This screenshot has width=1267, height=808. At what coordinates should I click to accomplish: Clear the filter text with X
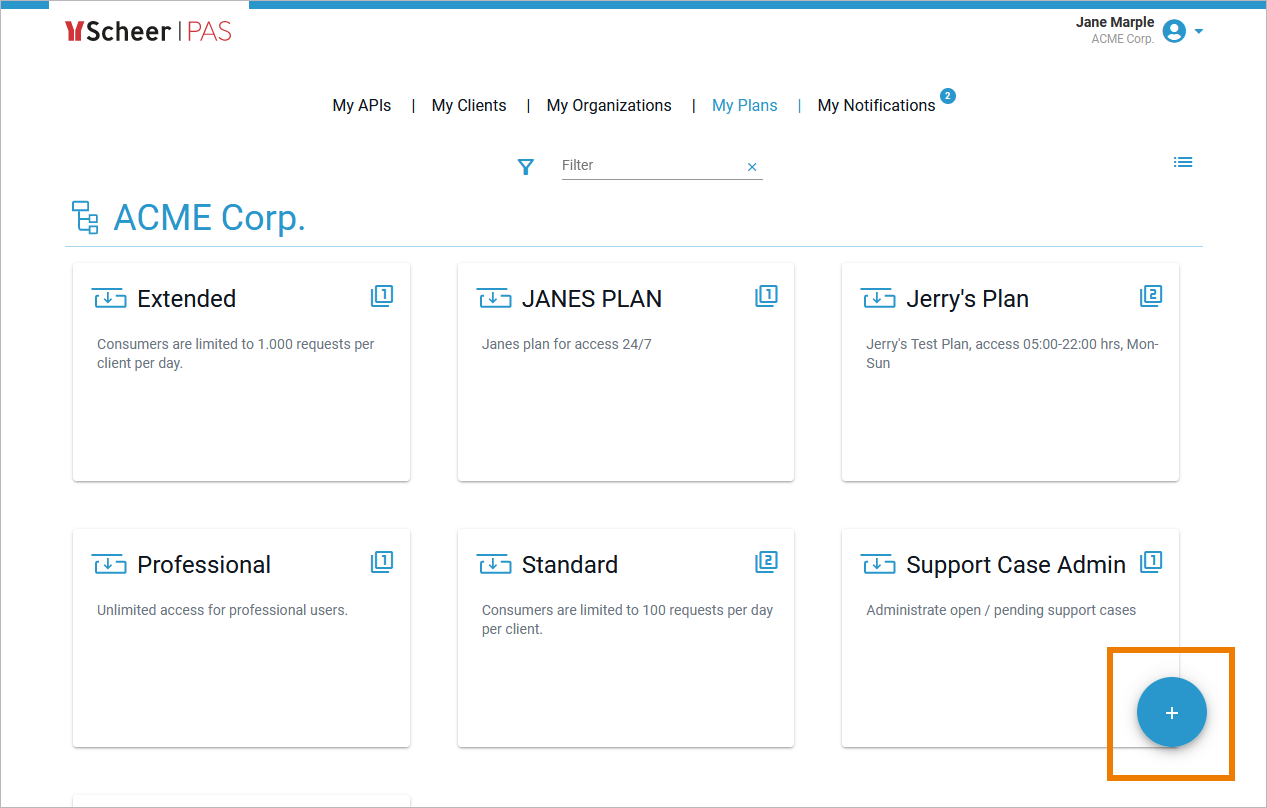752,167
